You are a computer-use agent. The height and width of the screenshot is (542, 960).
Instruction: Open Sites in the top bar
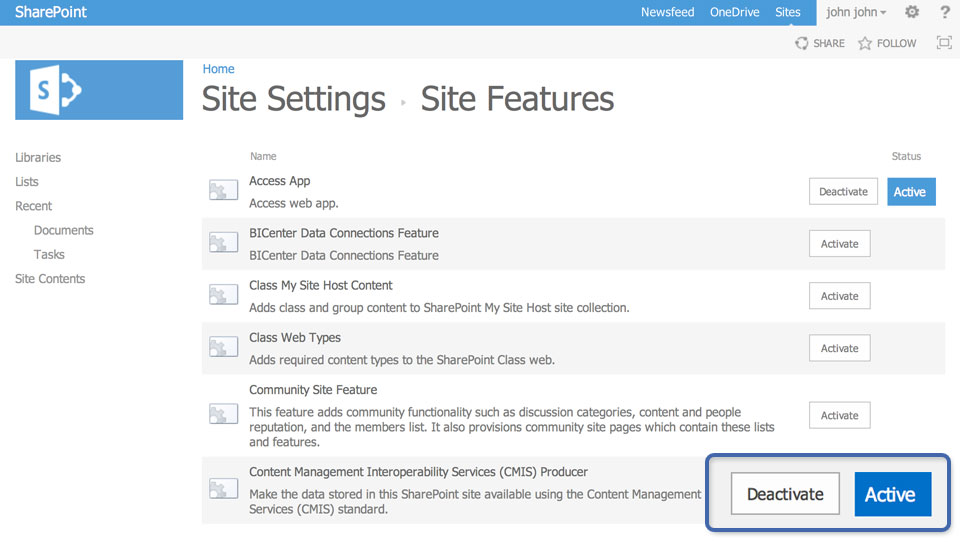point(787,12)
